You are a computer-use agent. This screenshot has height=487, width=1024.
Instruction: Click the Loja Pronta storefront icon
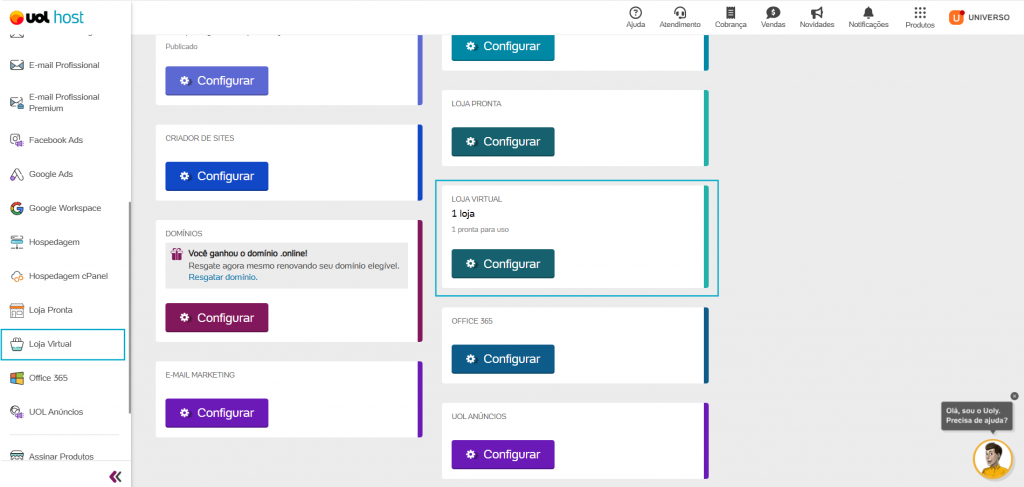click(x=17, y=310)
